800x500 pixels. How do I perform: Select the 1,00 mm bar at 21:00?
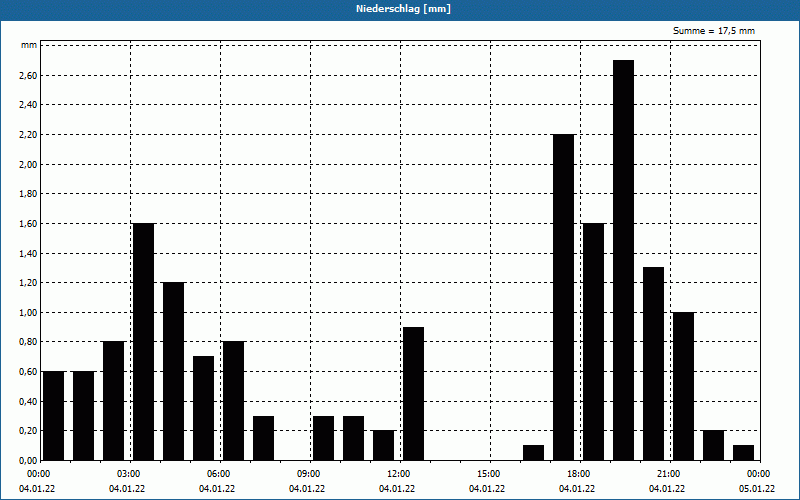pyautogui.click(x=684, y=386)
